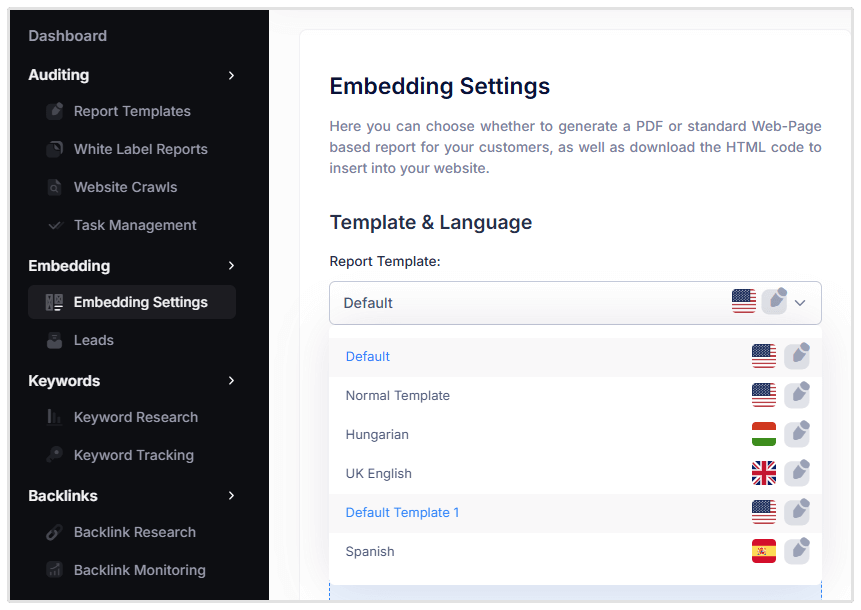Select the Normal Template list entry
This screenshot has height=610, width=861.
click(x=397, y=395)
